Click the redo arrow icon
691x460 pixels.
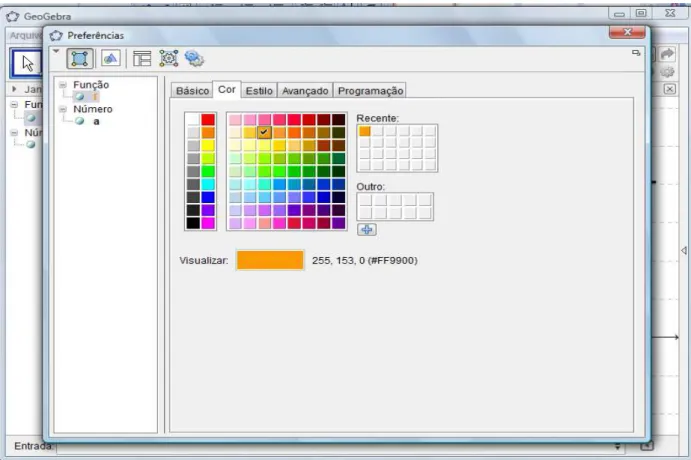tap(668, 54)
